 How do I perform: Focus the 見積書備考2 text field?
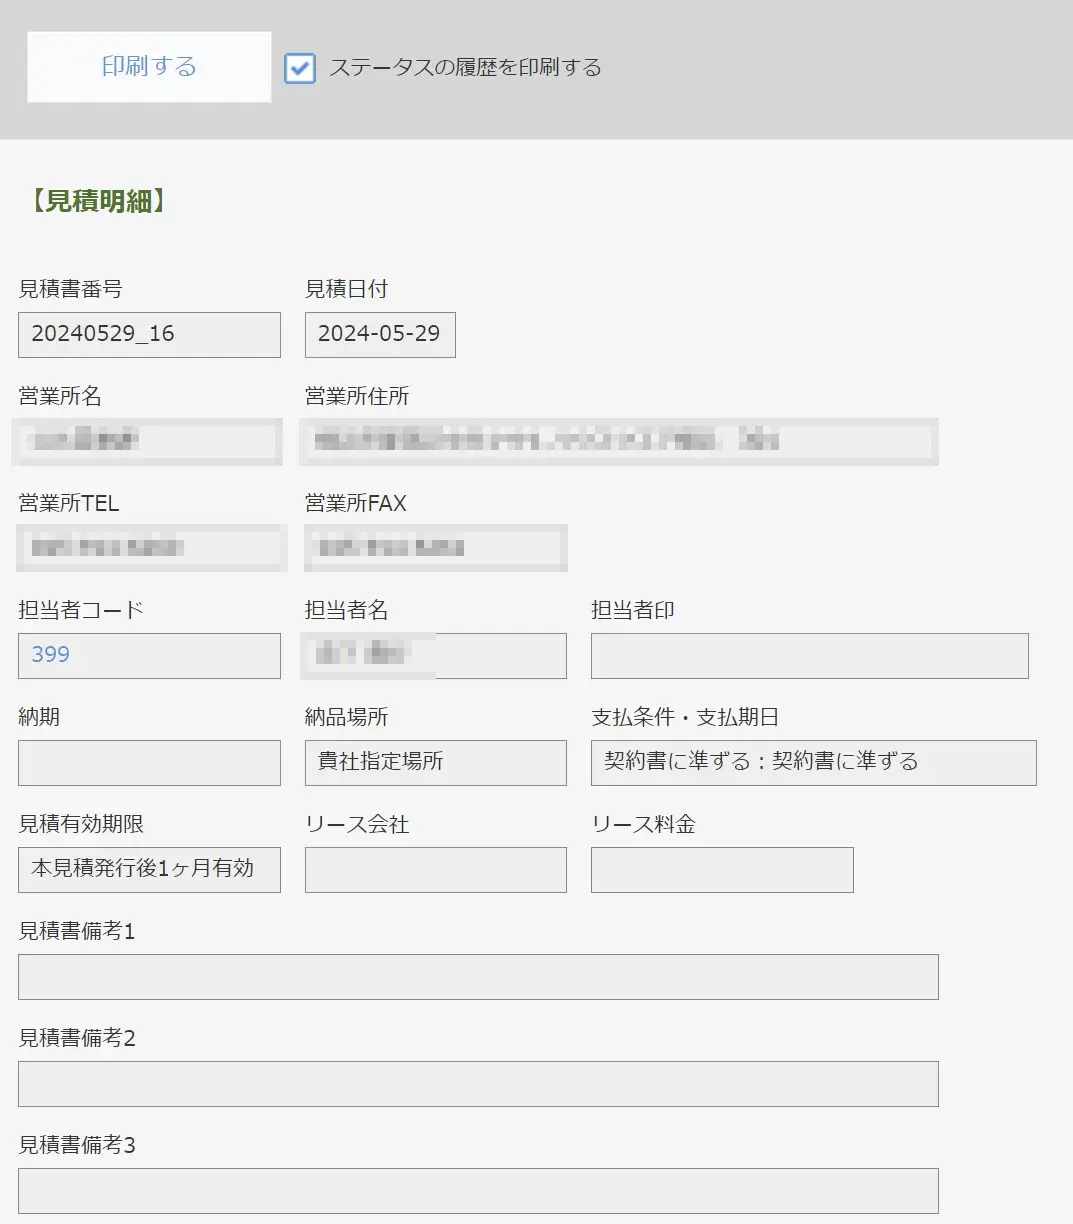click(x=478, y=1083)
